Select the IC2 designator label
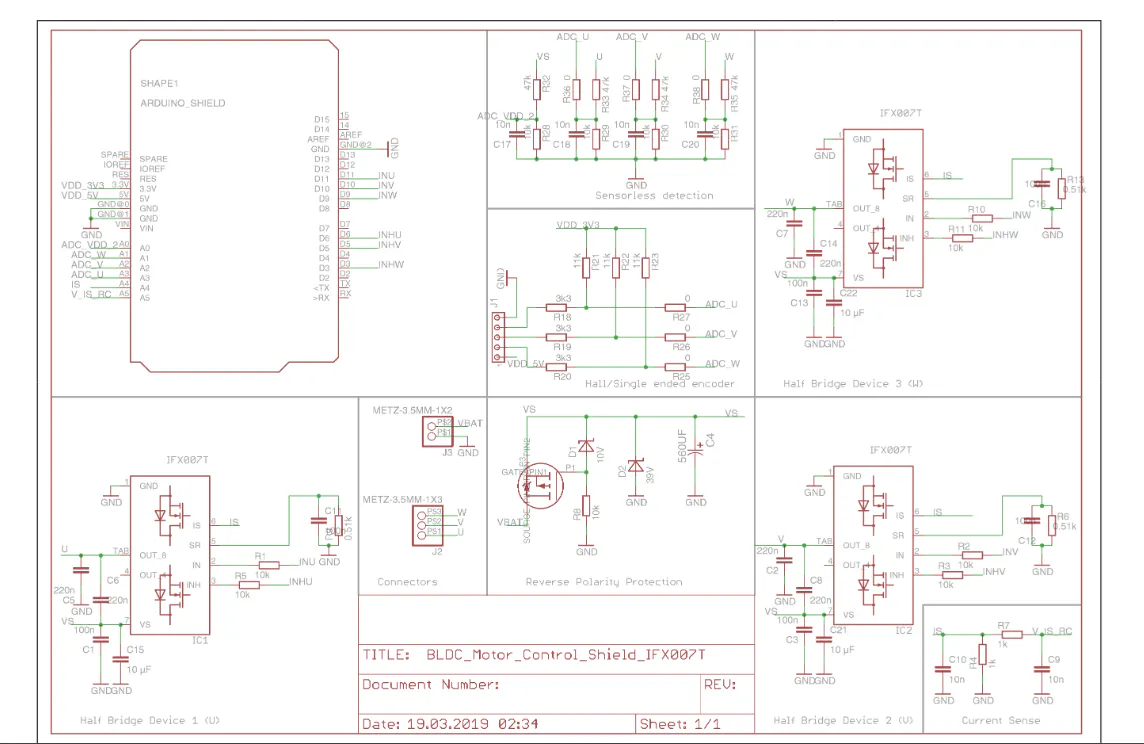This screenshot has width=1144, height=744. (x=903, y=630)
